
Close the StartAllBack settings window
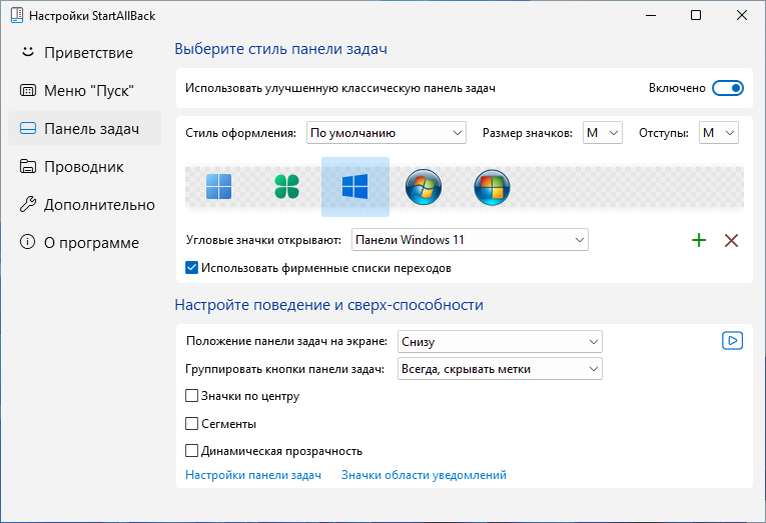pos(742,15)
